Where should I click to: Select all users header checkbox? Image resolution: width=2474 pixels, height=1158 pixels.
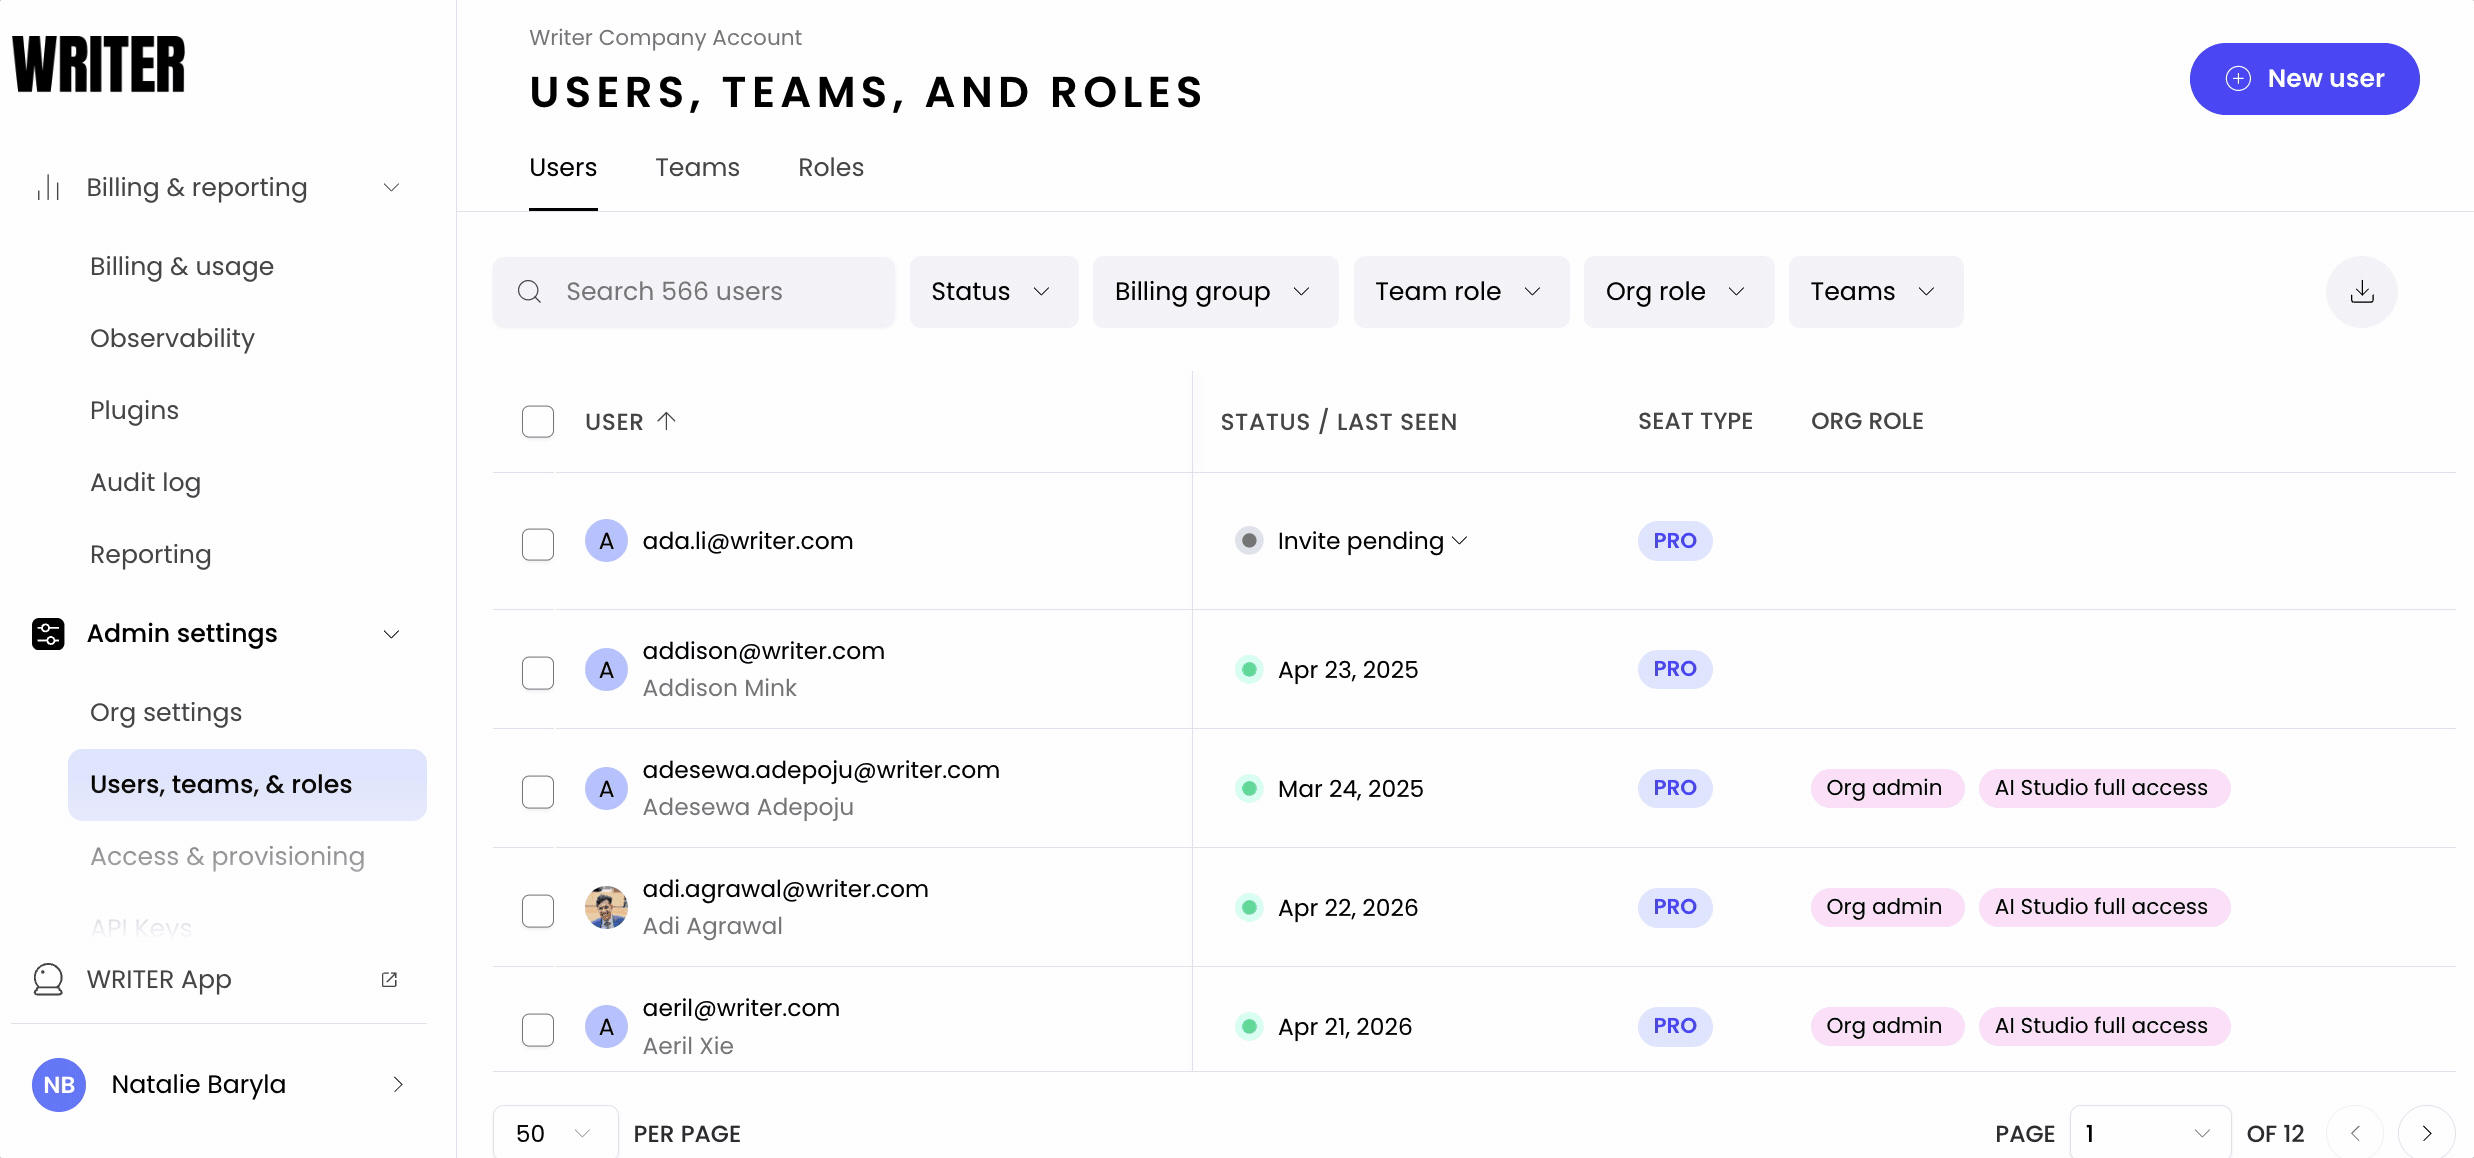click(538, 422)
